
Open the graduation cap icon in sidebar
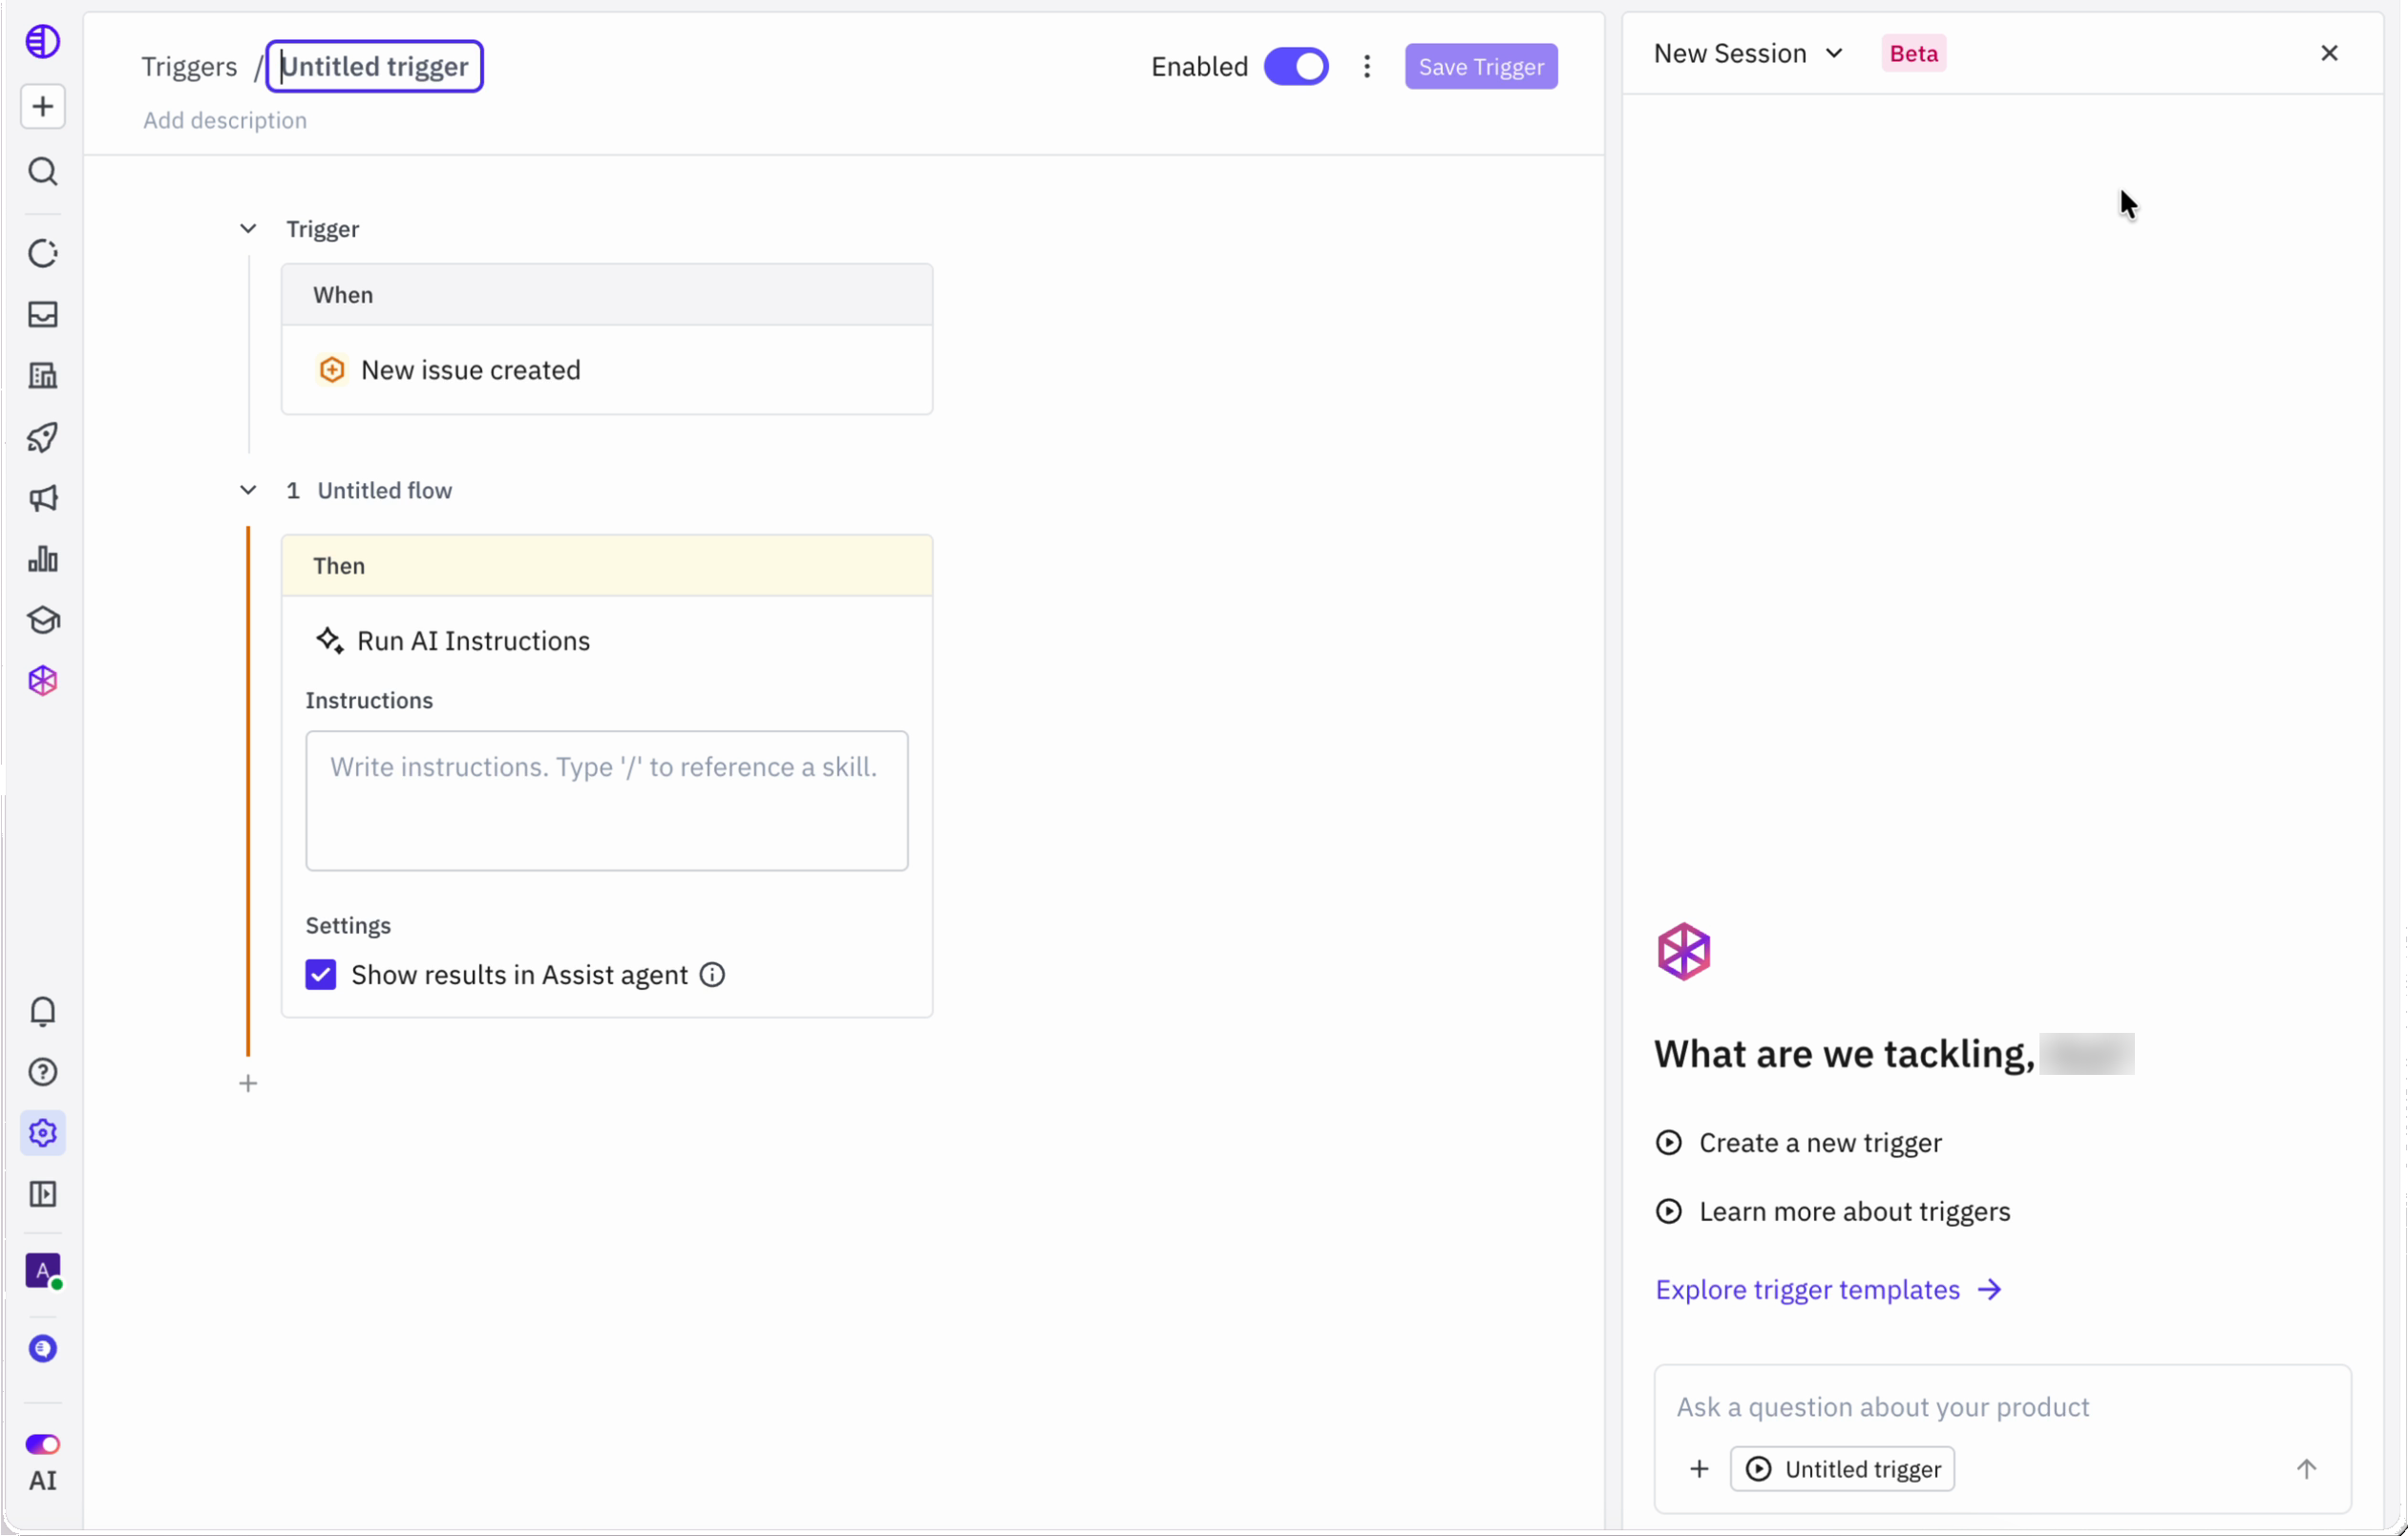[43, 620]
